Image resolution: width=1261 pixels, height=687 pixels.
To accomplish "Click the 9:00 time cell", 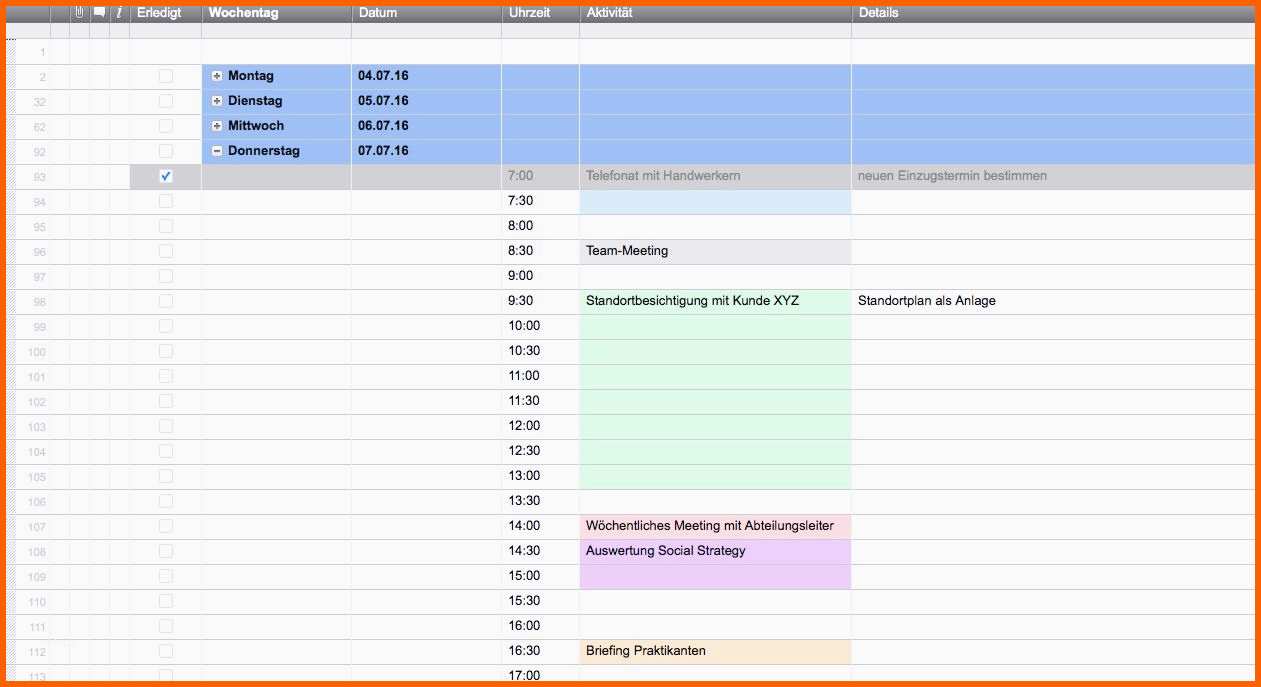I will point(541,276).
